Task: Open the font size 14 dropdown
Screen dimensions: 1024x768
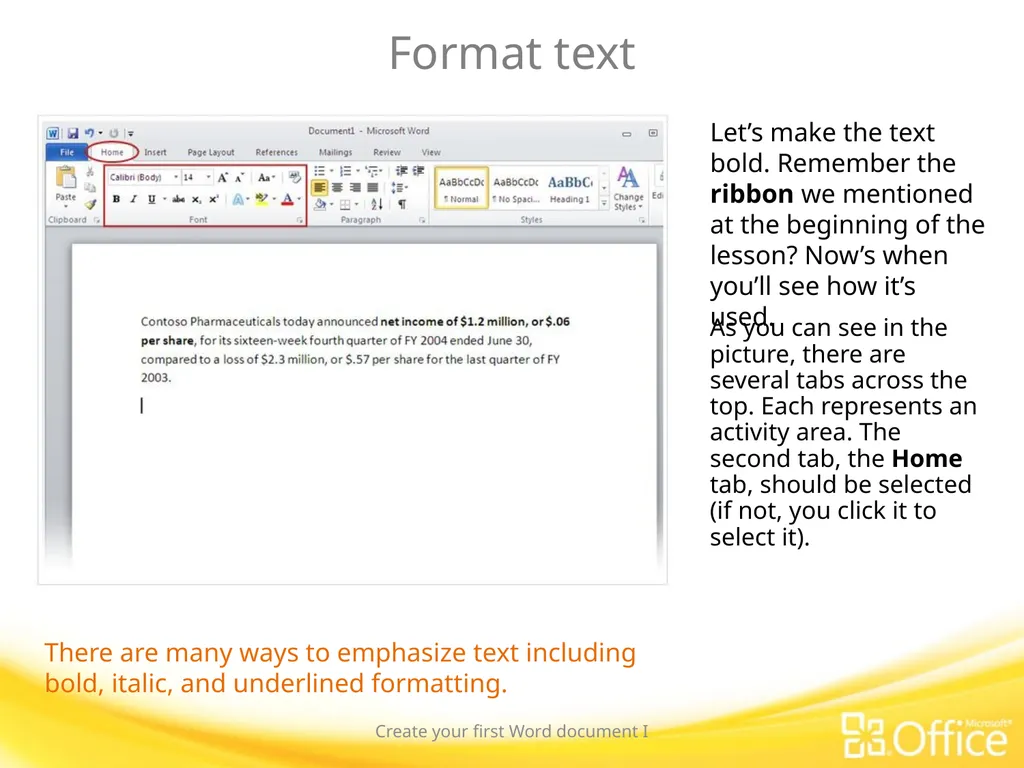Action: tap(208, 178)
